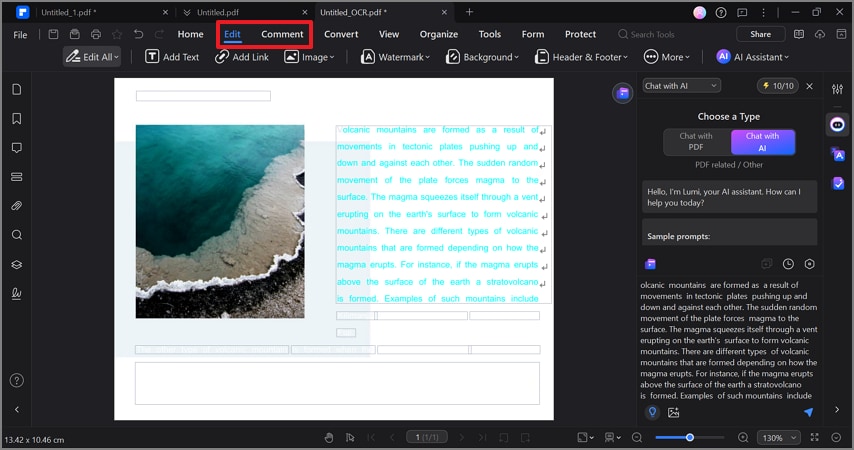Click the lightbulb prompt suggestions icon
Viewport: 854px width, 450px height.
(x=652, y=412)
